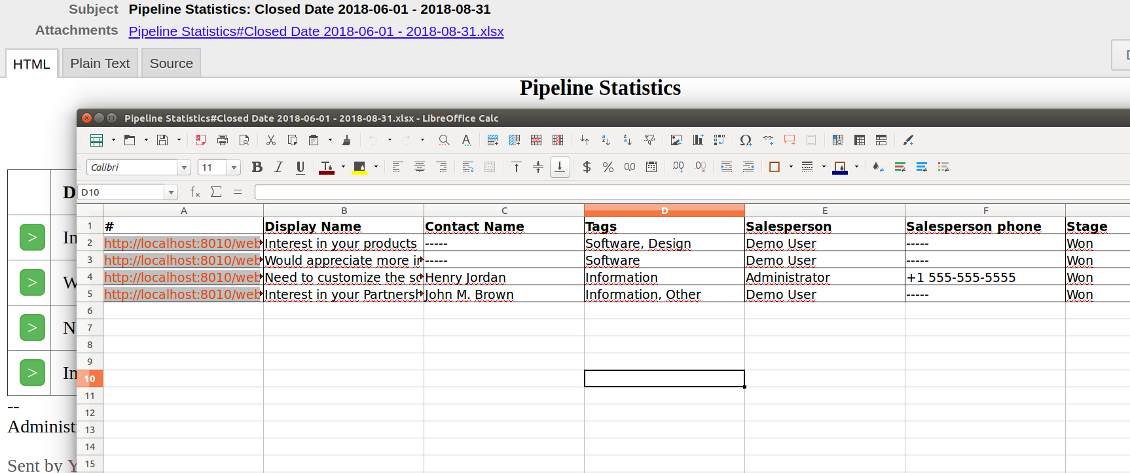Viewport: 1130px width, 473px height.
Task: Select row 10 header
Action: (x=90, y=379)
